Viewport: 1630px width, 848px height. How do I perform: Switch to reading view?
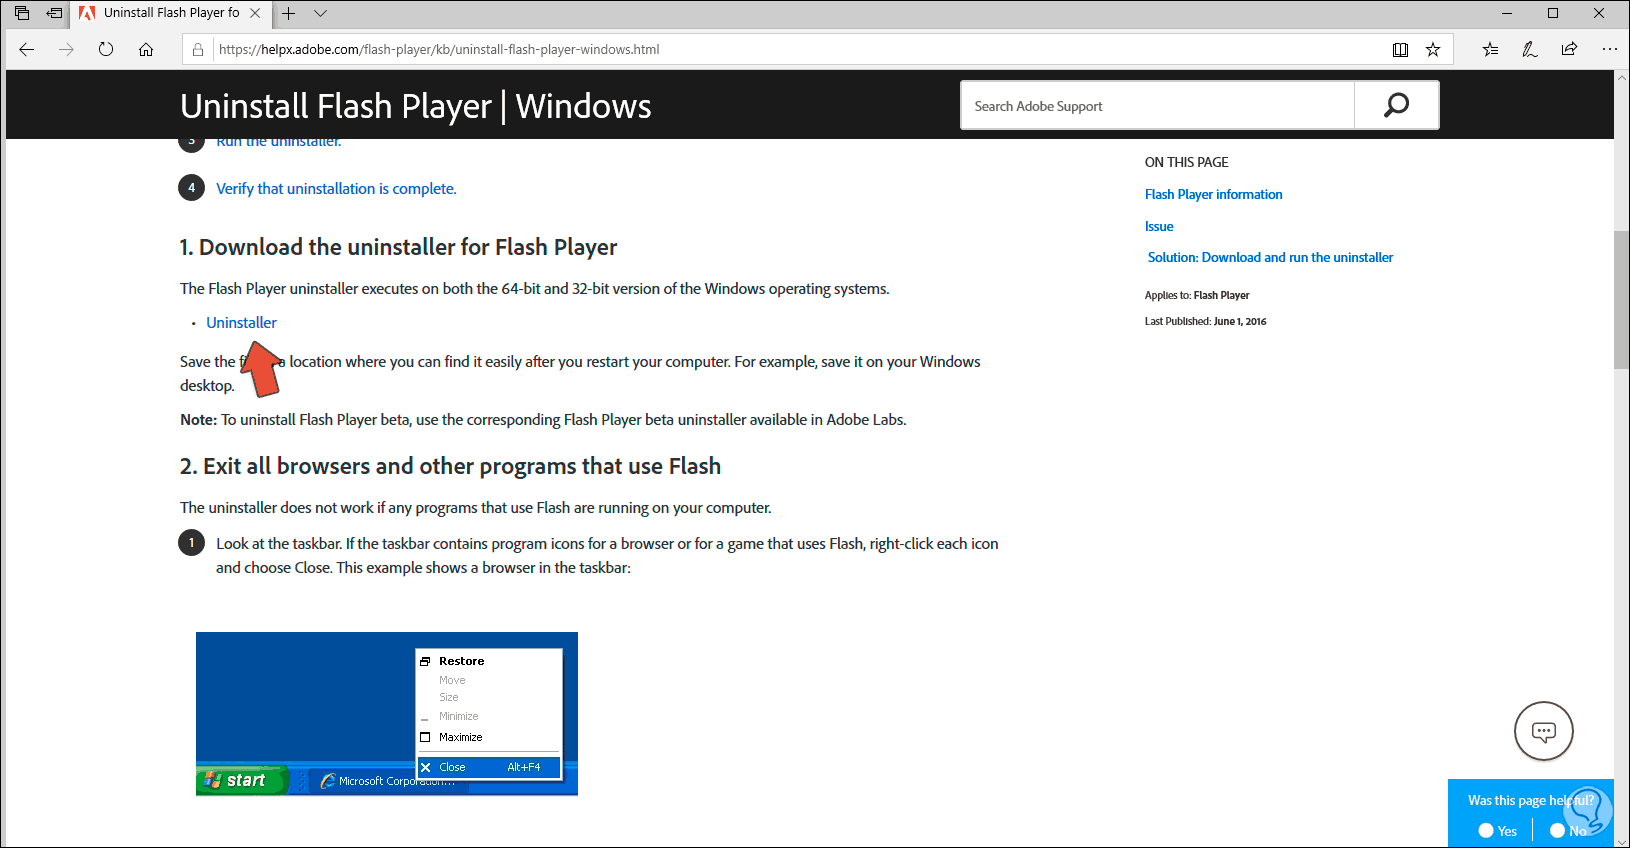click(1400, 49)
